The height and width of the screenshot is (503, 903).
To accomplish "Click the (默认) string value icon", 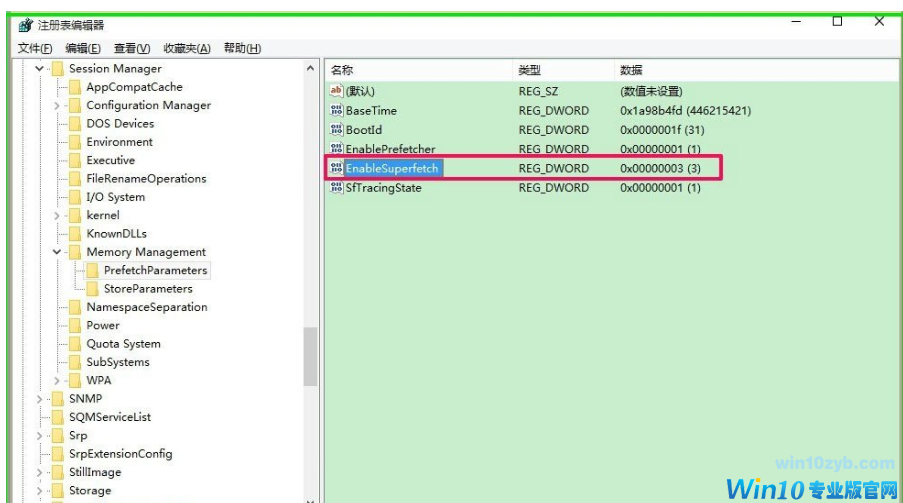I will [336, 90].
